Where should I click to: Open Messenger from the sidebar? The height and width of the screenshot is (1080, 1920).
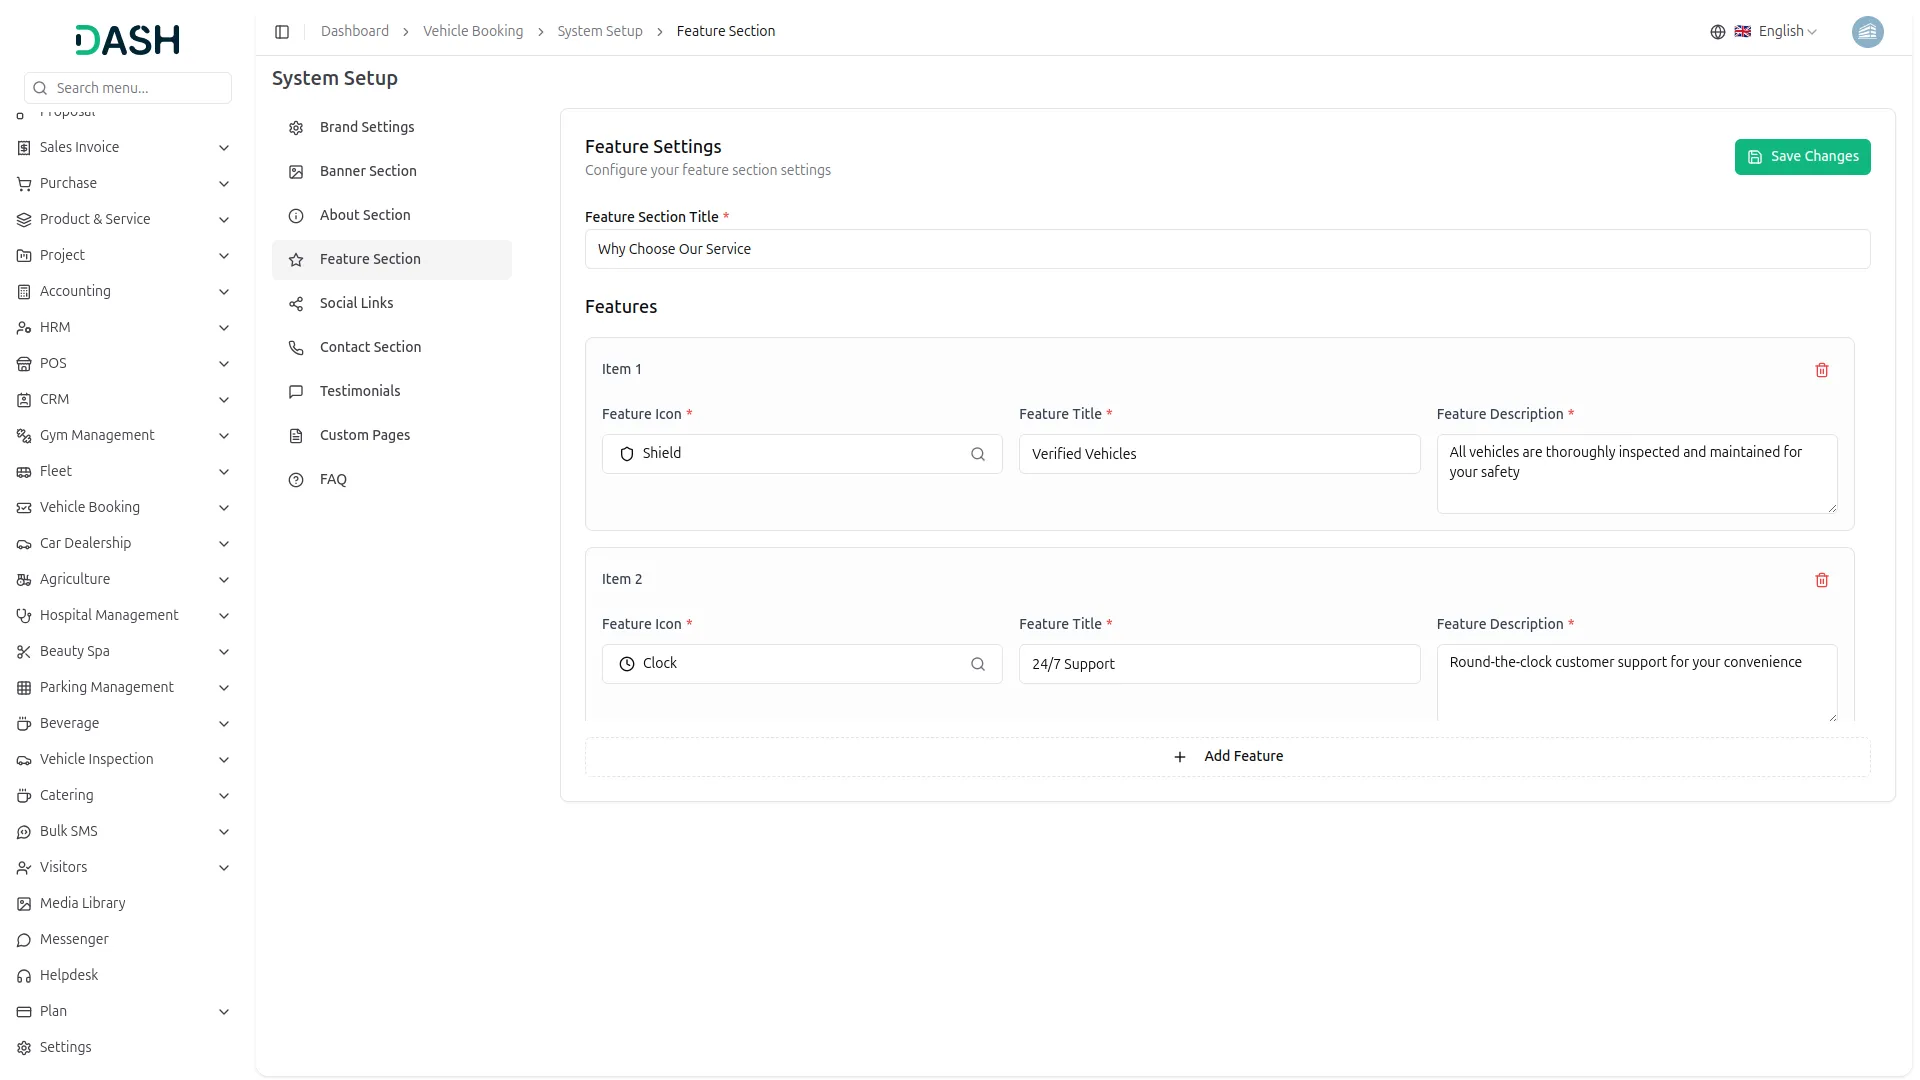tap(74, 939)
